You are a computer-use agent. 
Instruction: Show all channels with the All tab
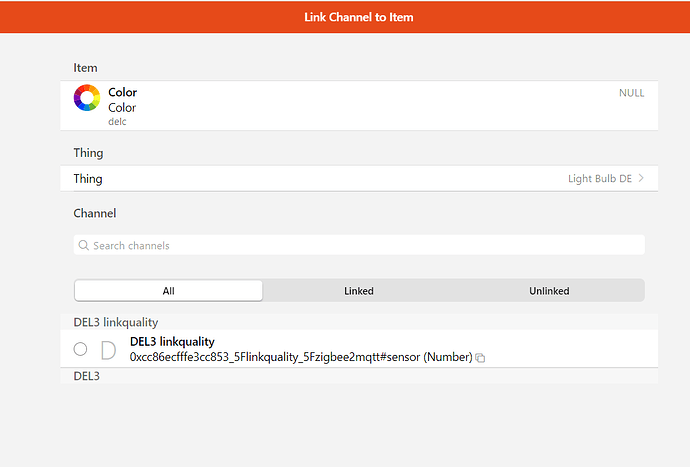pyautogui.click(x=169, y=291)
